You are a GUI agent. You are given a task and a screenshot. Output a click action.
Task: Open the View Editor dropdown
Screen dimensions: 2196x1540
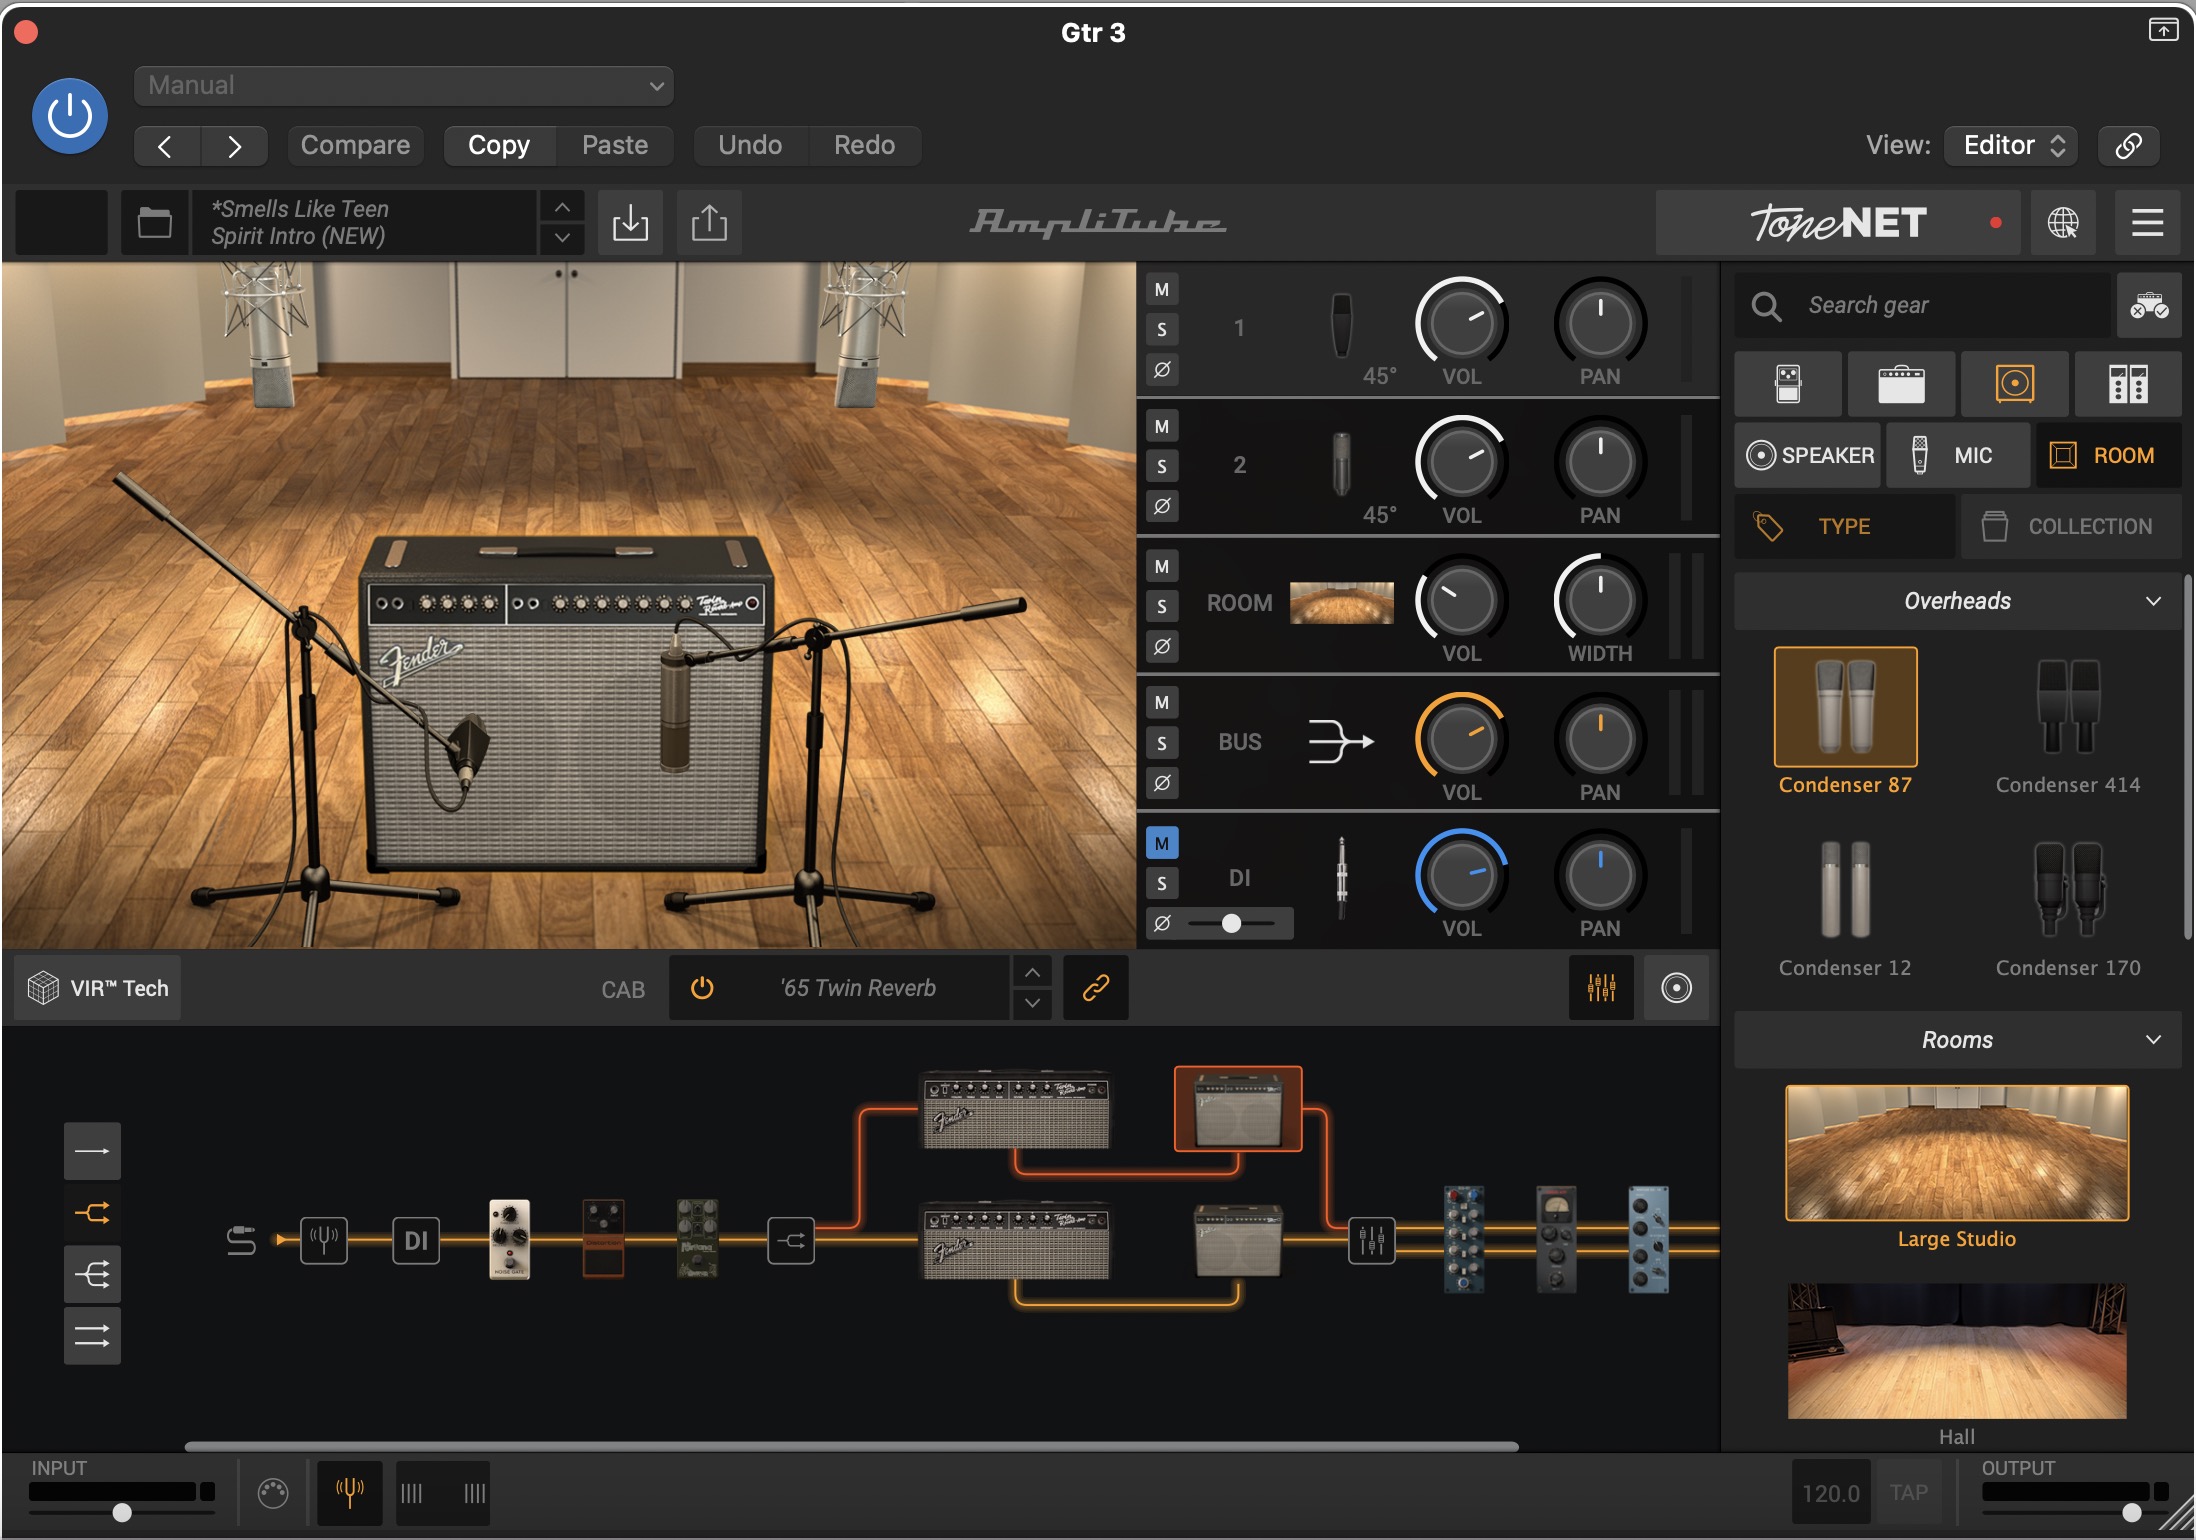pyautogui.click(x=2012, y=146)
